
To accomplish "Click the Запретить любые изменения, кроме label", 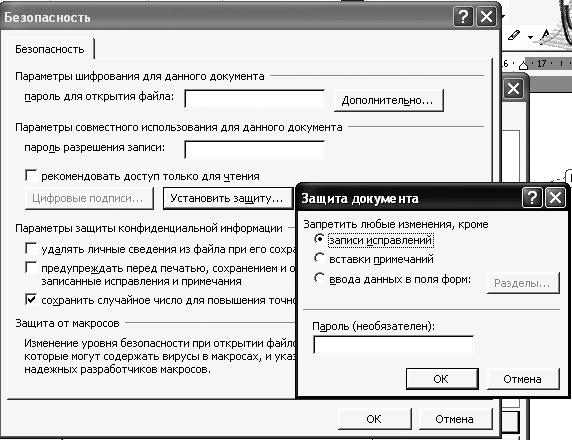I will click(x=396, y=224).
